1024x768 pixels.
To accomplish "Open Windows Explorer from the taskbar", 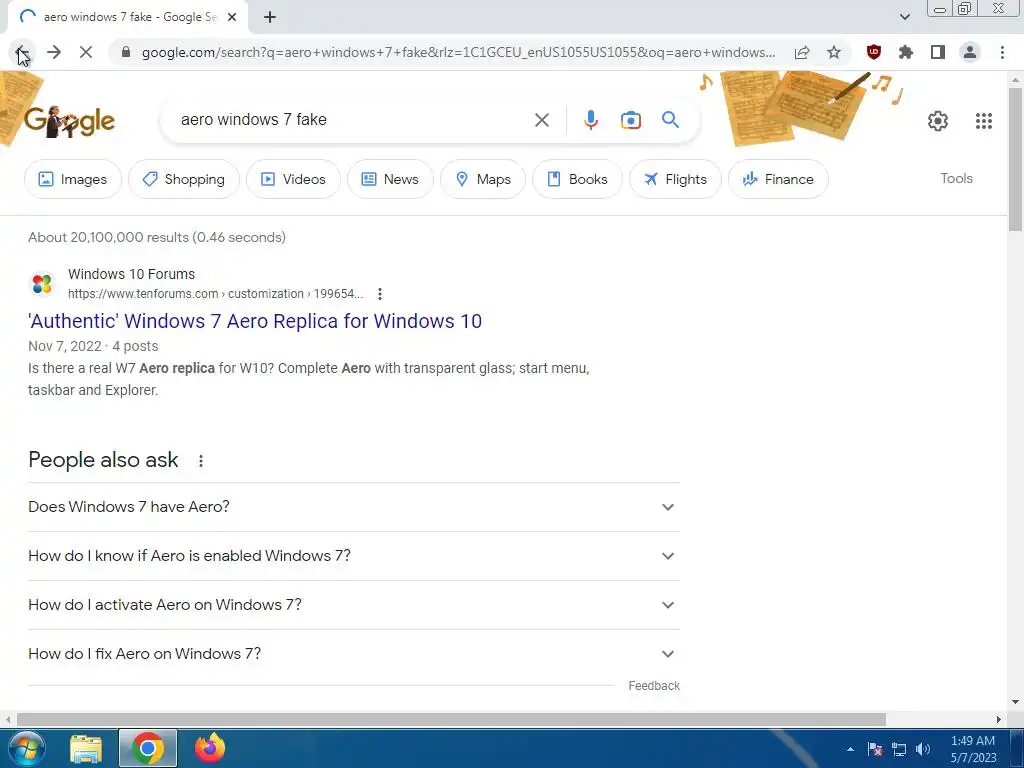I will click(86, 748).
